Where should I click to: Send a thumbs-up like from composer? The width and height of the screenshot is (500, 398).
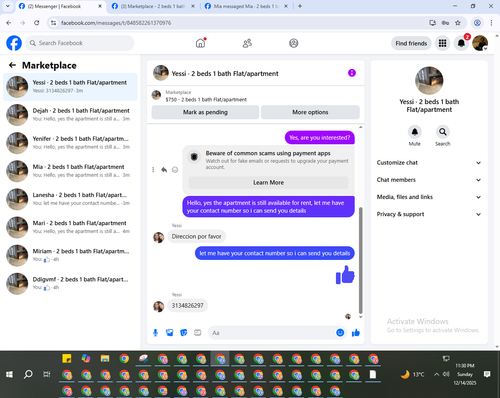click(x=356, y=332)
